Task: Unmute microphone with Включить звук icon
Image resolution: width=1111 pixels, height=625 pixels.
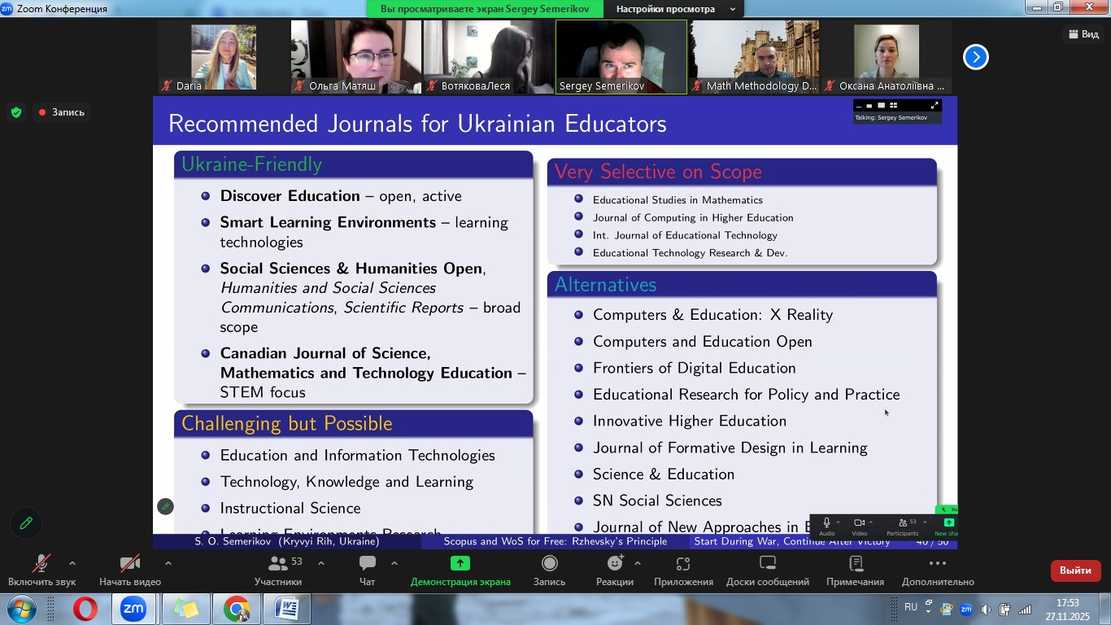Action: [41, 565]
